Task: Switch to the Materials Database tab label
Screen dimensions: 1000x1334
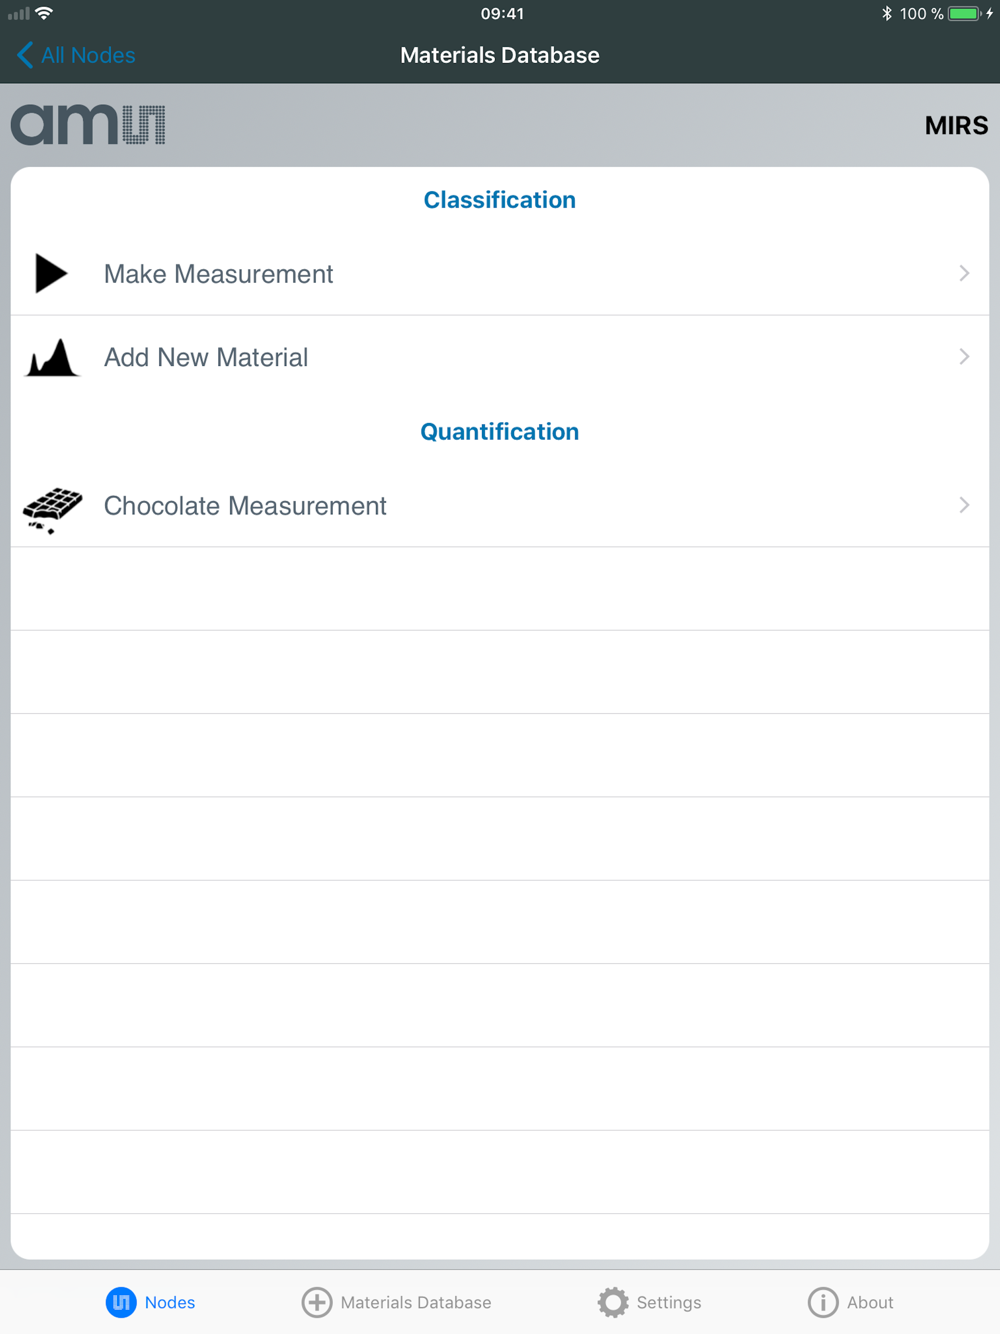Action: coord(416,1302)
